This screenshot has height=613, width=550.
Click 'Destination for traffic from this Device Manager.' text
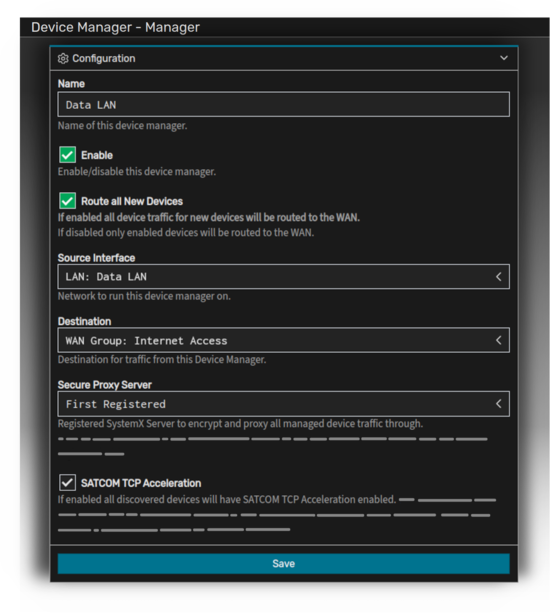tap(162, 359)
